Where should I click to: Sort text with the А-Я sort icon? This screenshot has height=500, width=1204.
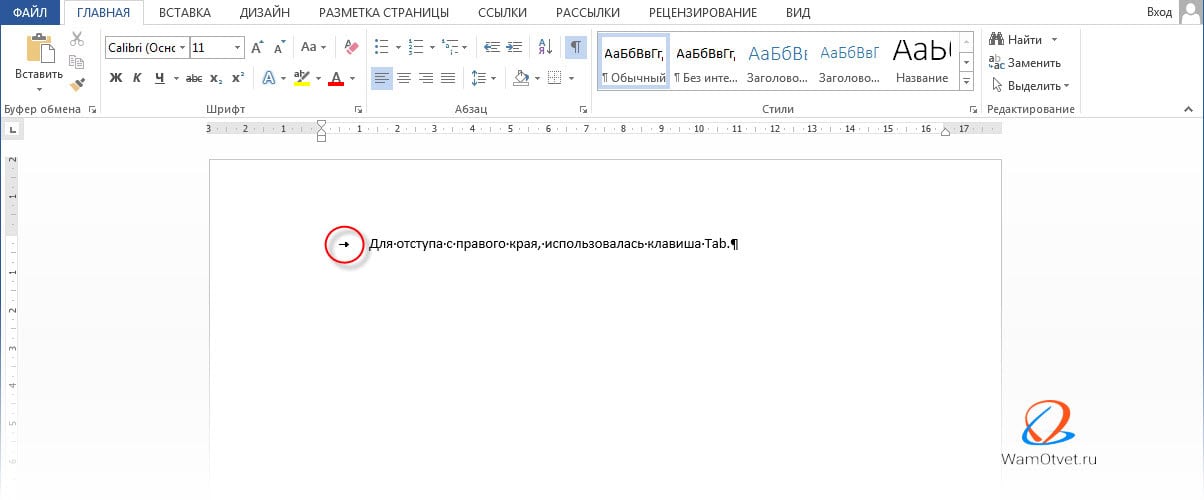click(545, 47)
